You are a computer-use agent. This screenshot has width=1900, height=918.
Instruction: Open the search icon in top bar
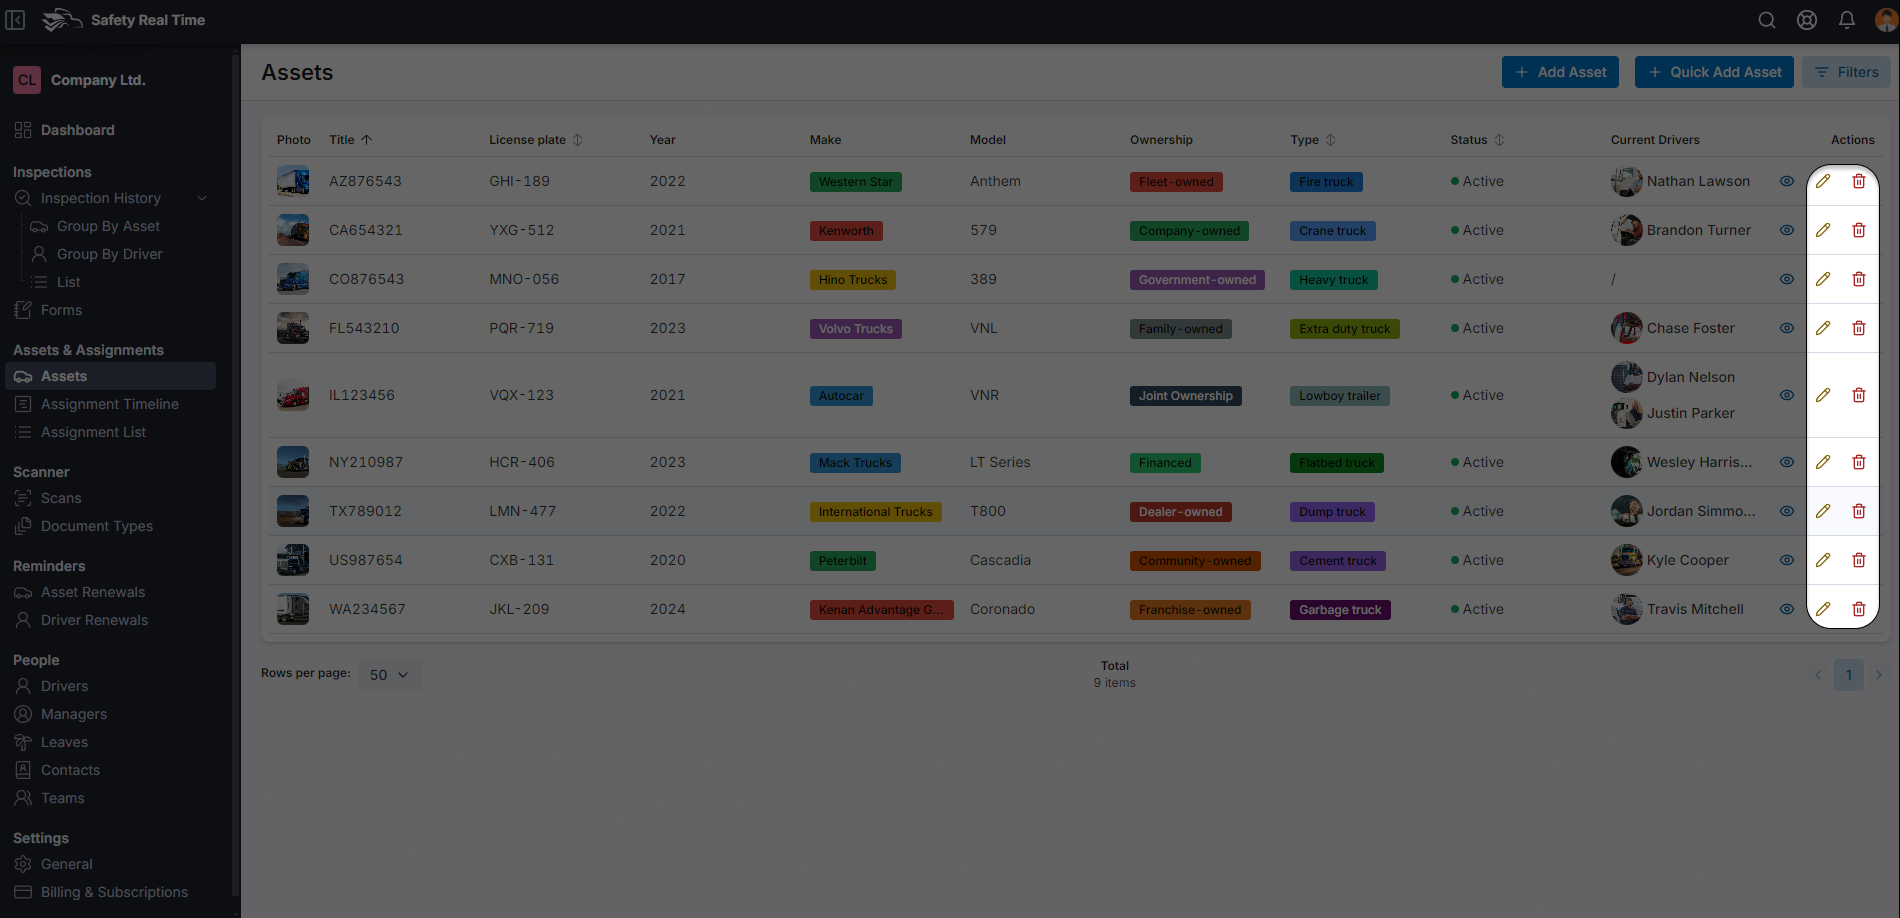click(x=1767, y=20)
